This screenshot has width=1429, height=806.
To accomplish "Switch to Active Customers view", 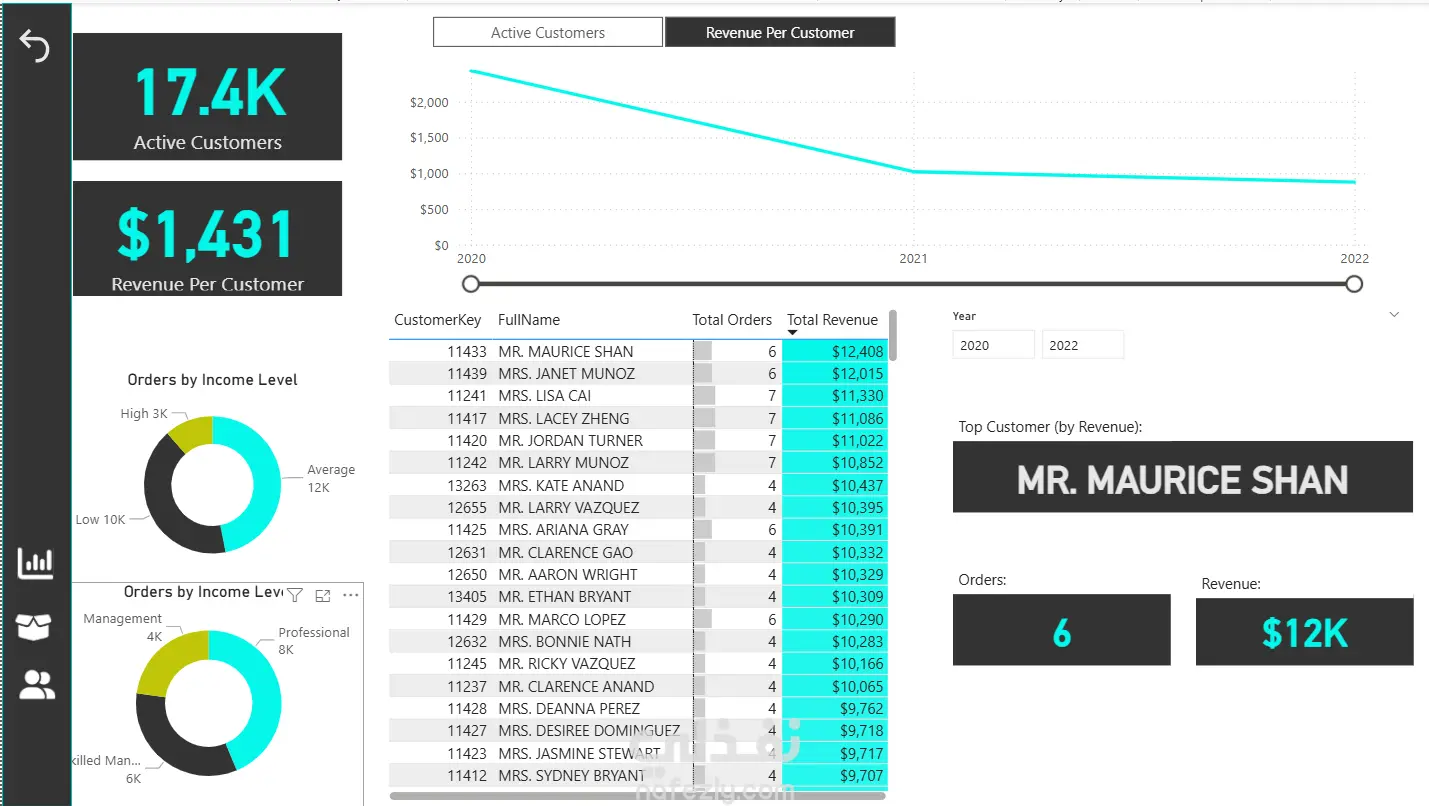I will click(548, 32).
